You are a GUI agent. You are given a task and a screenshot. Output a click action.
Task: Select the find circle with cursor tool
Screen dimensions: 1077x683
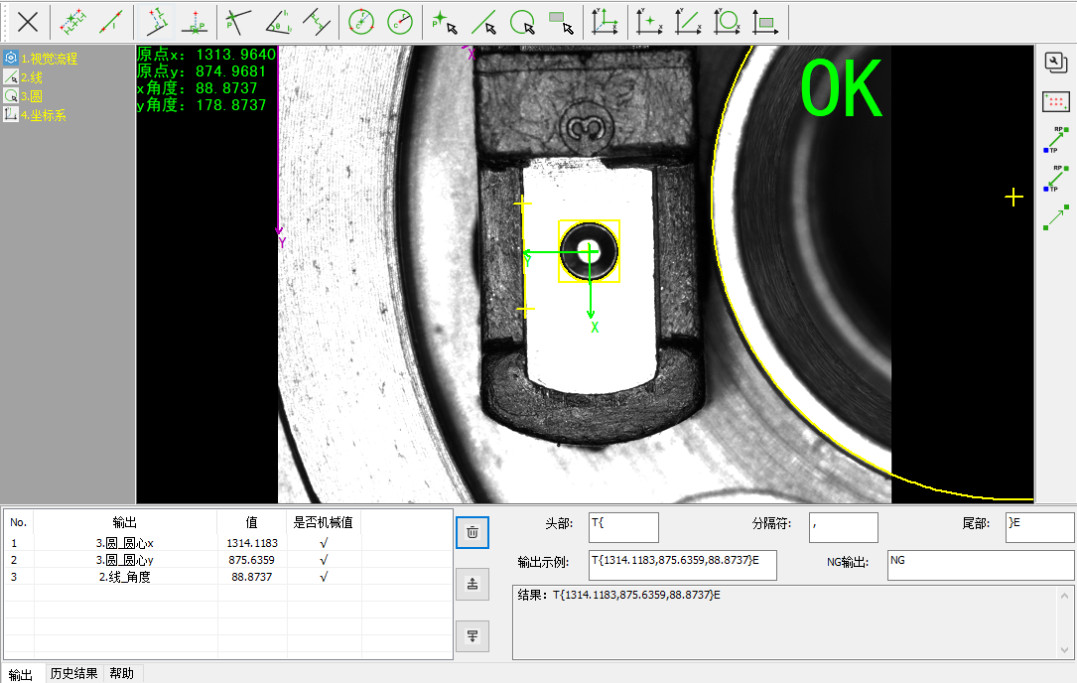[x=522, y=21]
